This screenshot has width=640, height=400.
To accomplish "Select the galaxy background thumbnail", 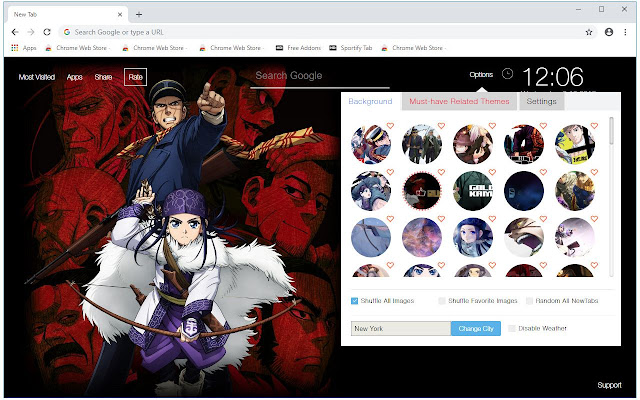I will tap(422, 238).
